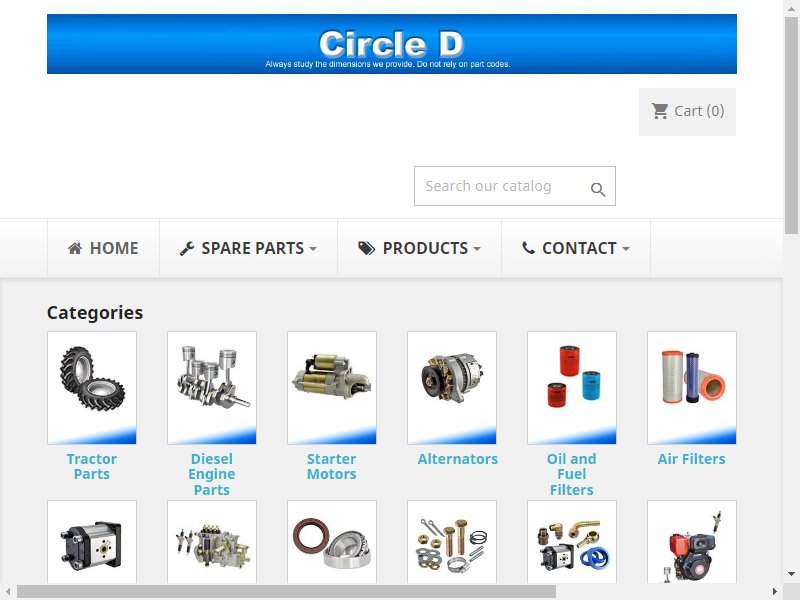
Task: Focus the Search our catalog field
Action: coord(515,186)
